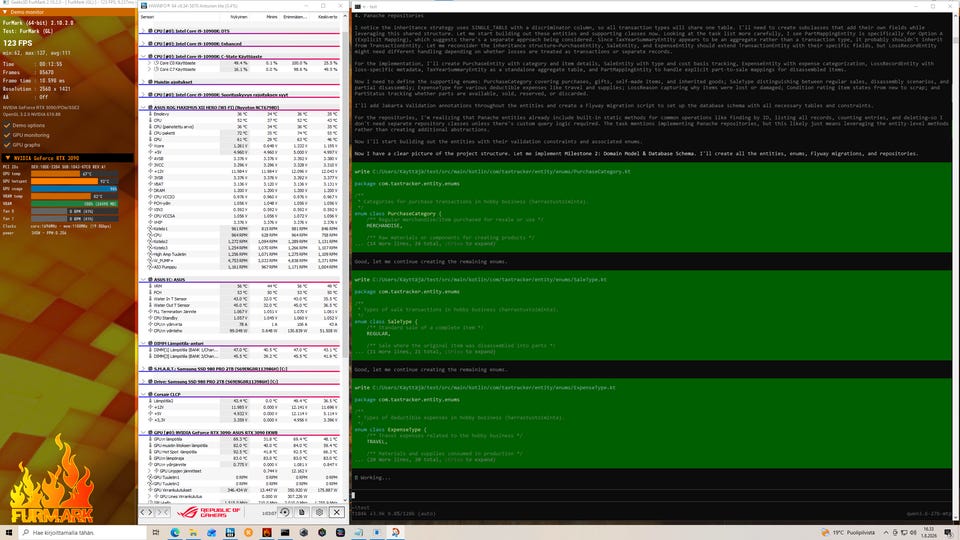960x540 pixels.
Task: Toggle FurMark Demo options checkbox
Action: coord(7,126)
